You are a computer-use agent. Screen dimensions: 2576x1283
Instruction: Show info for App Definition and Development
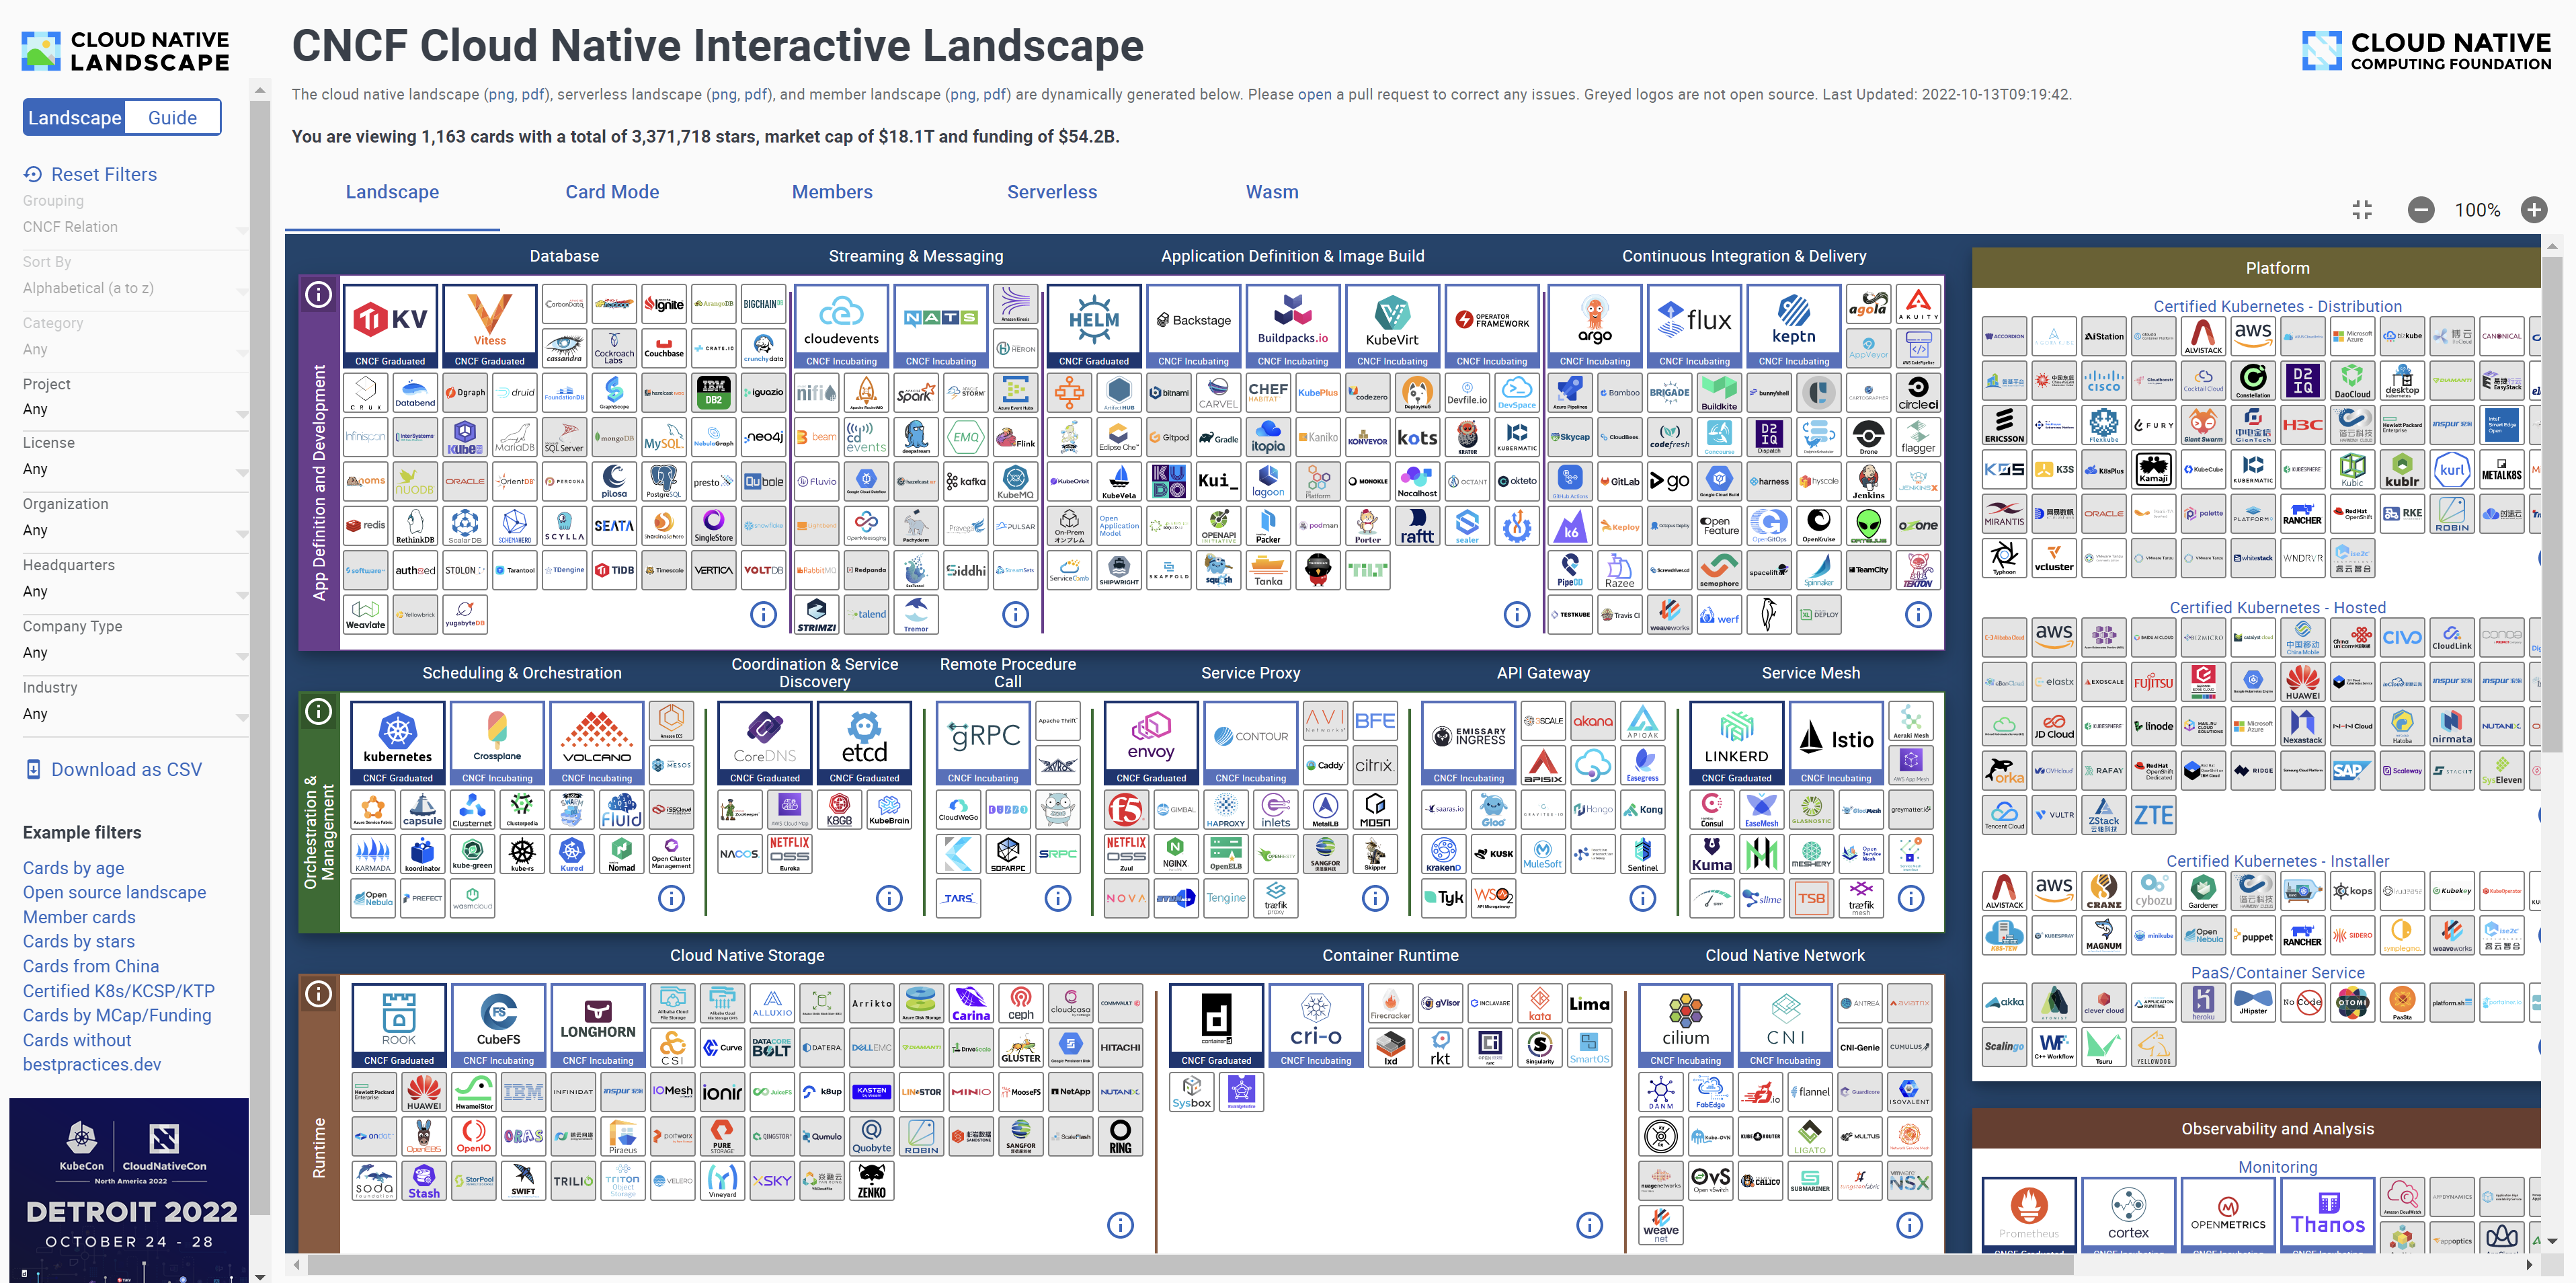(x=318, y=294)
